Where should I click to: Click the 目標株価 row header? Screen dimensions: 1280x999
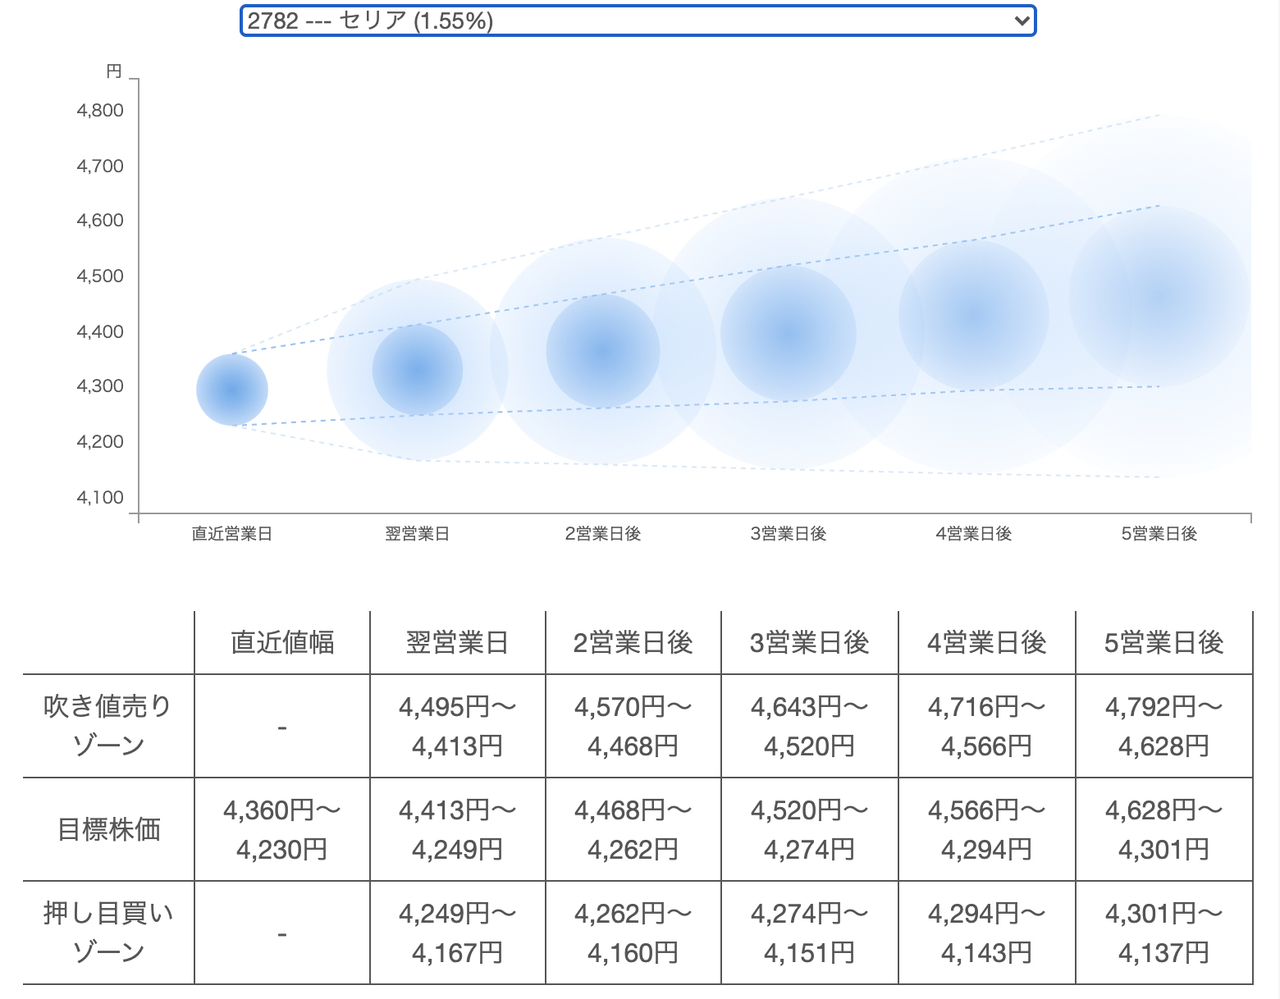click(x=109, y=829)
